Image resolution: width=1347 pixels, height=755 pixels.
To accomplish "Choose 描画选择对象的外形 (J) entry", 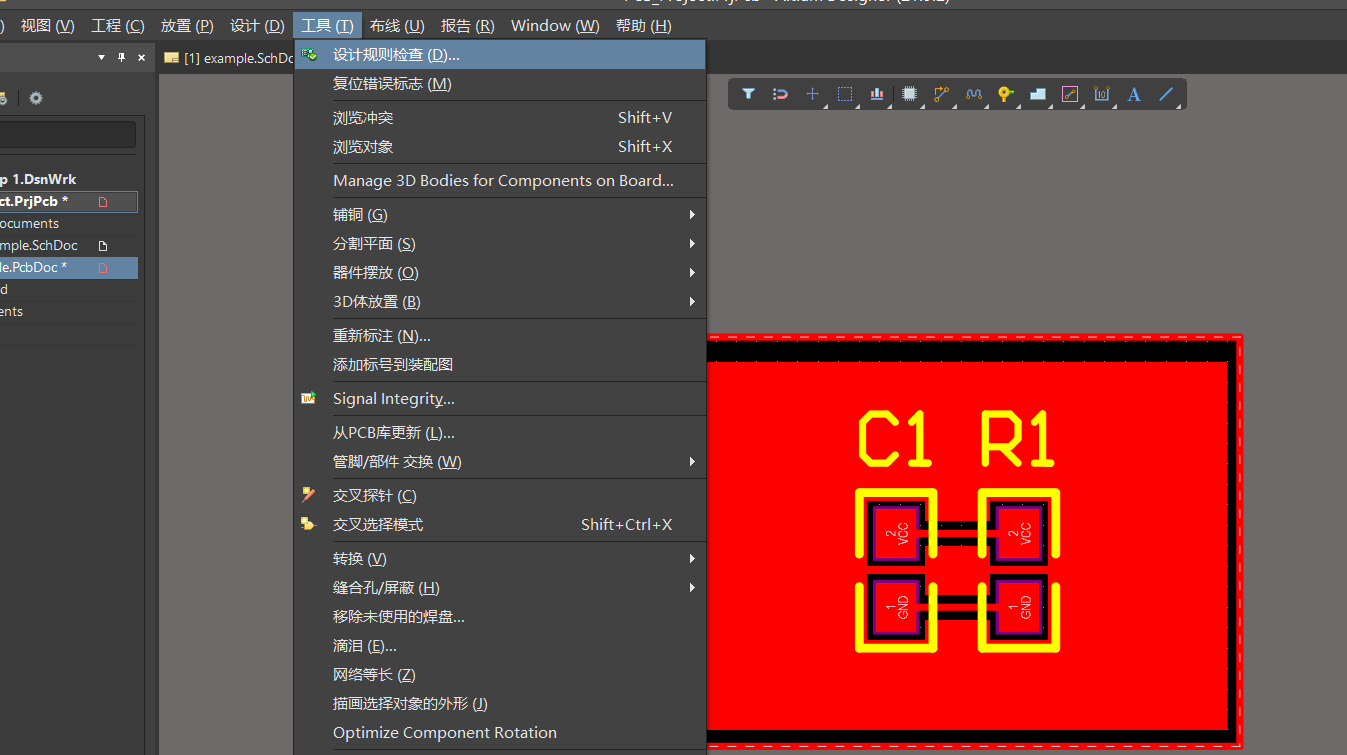I will pos(500,704).
